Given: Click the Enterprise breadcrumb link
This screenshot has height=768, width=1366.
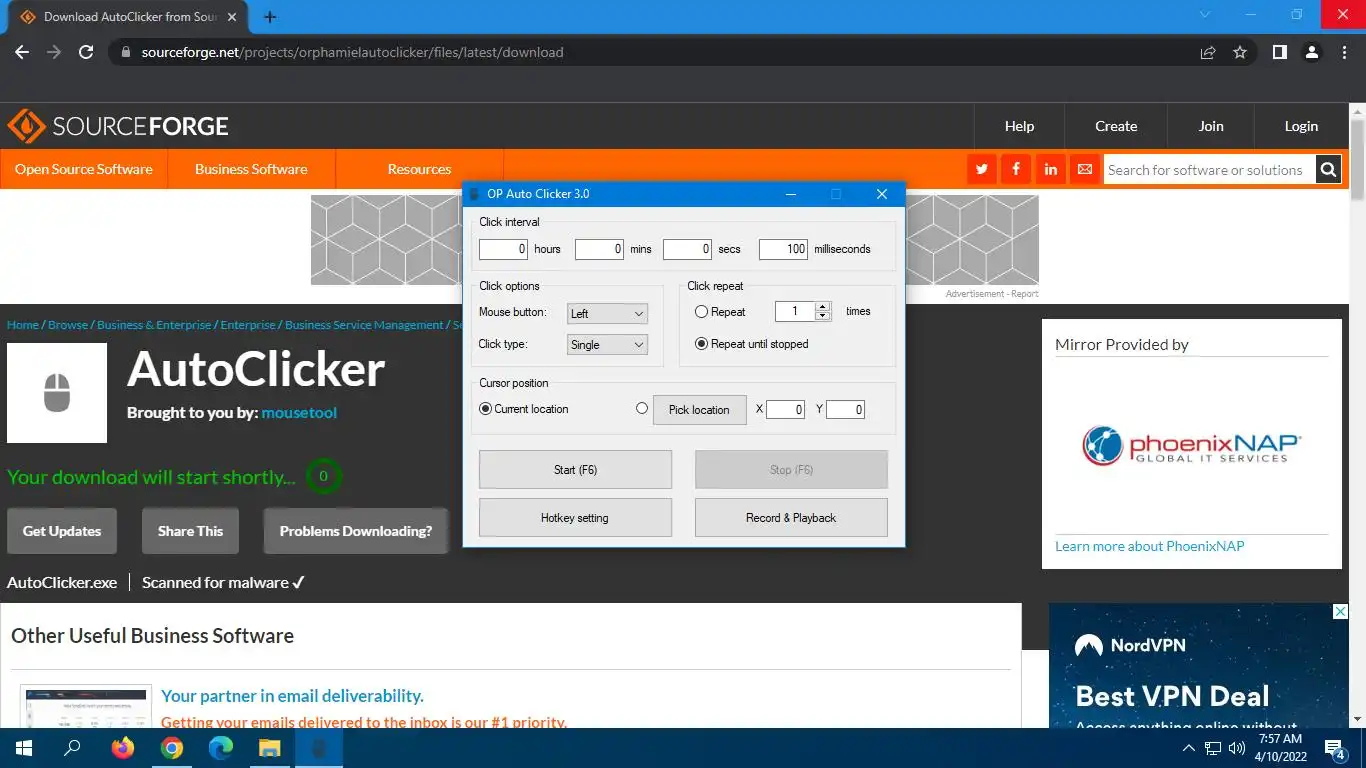Looking at the screenshot, I should (x=248, y=325).
